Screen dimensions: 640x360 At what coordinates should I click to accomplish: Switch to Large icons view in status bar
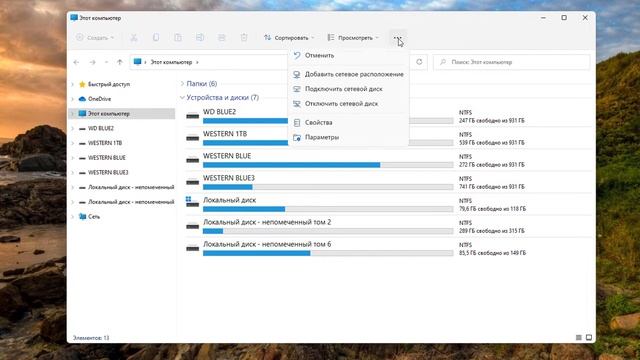589,338
